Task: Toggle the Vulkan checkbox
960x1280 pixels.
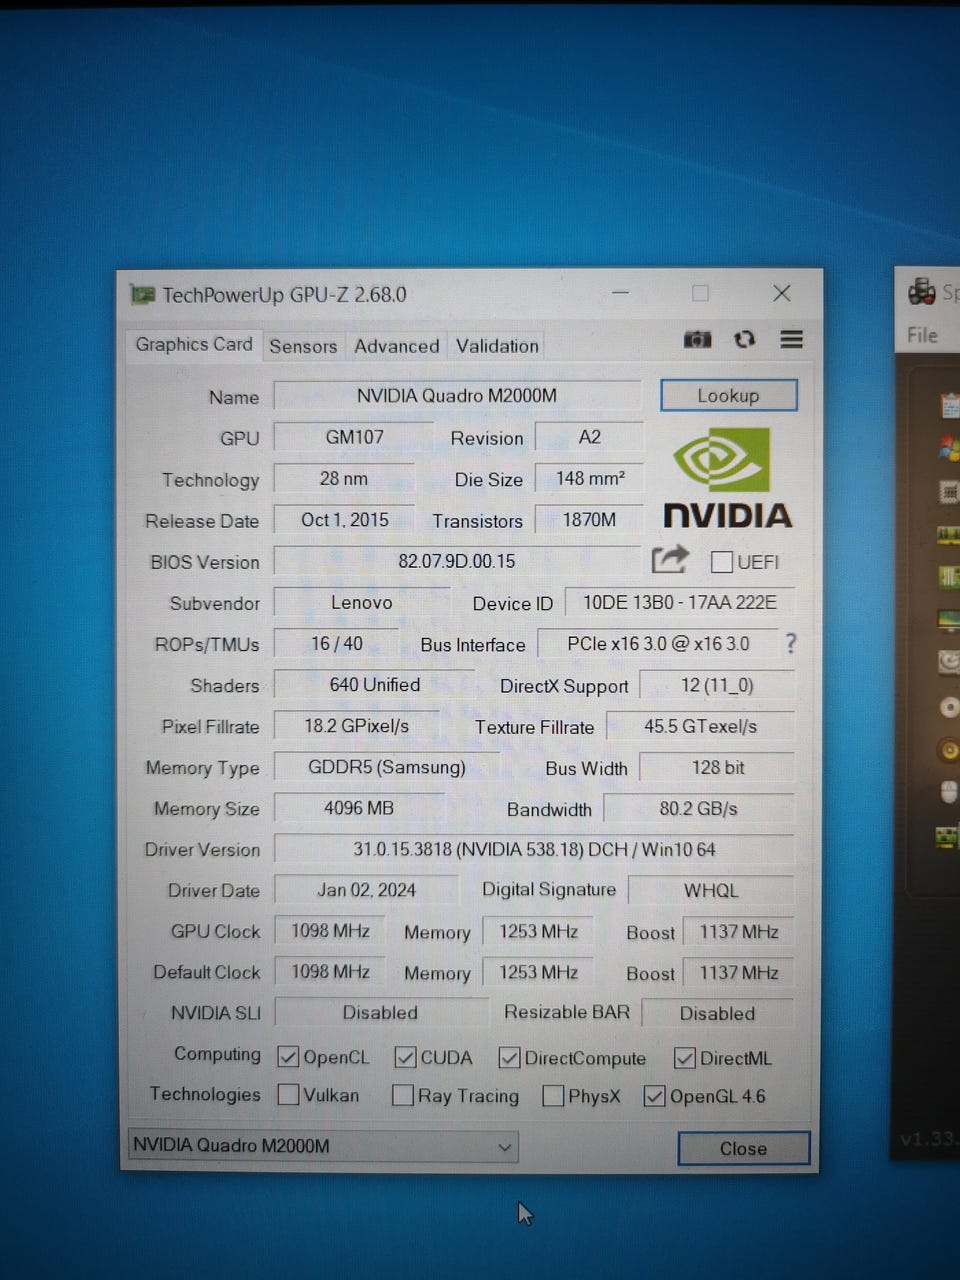Action: click(288, 1094)
